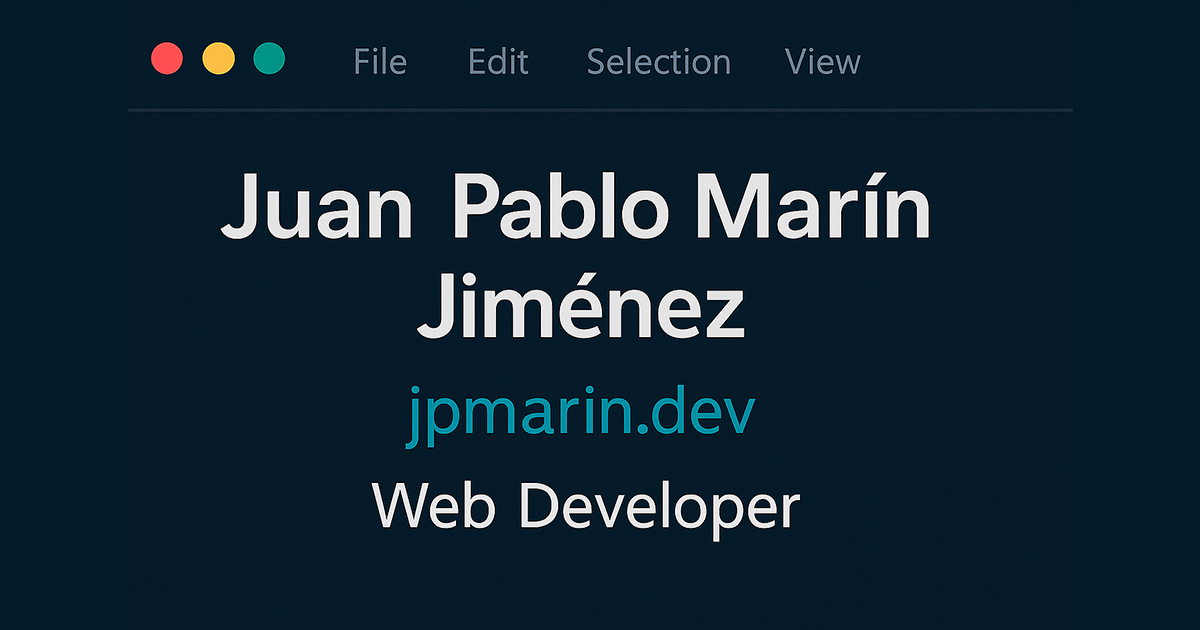Click the teal jpmarin.dev text
Viewport: 1200px width, 630px height.
[583, 408]
